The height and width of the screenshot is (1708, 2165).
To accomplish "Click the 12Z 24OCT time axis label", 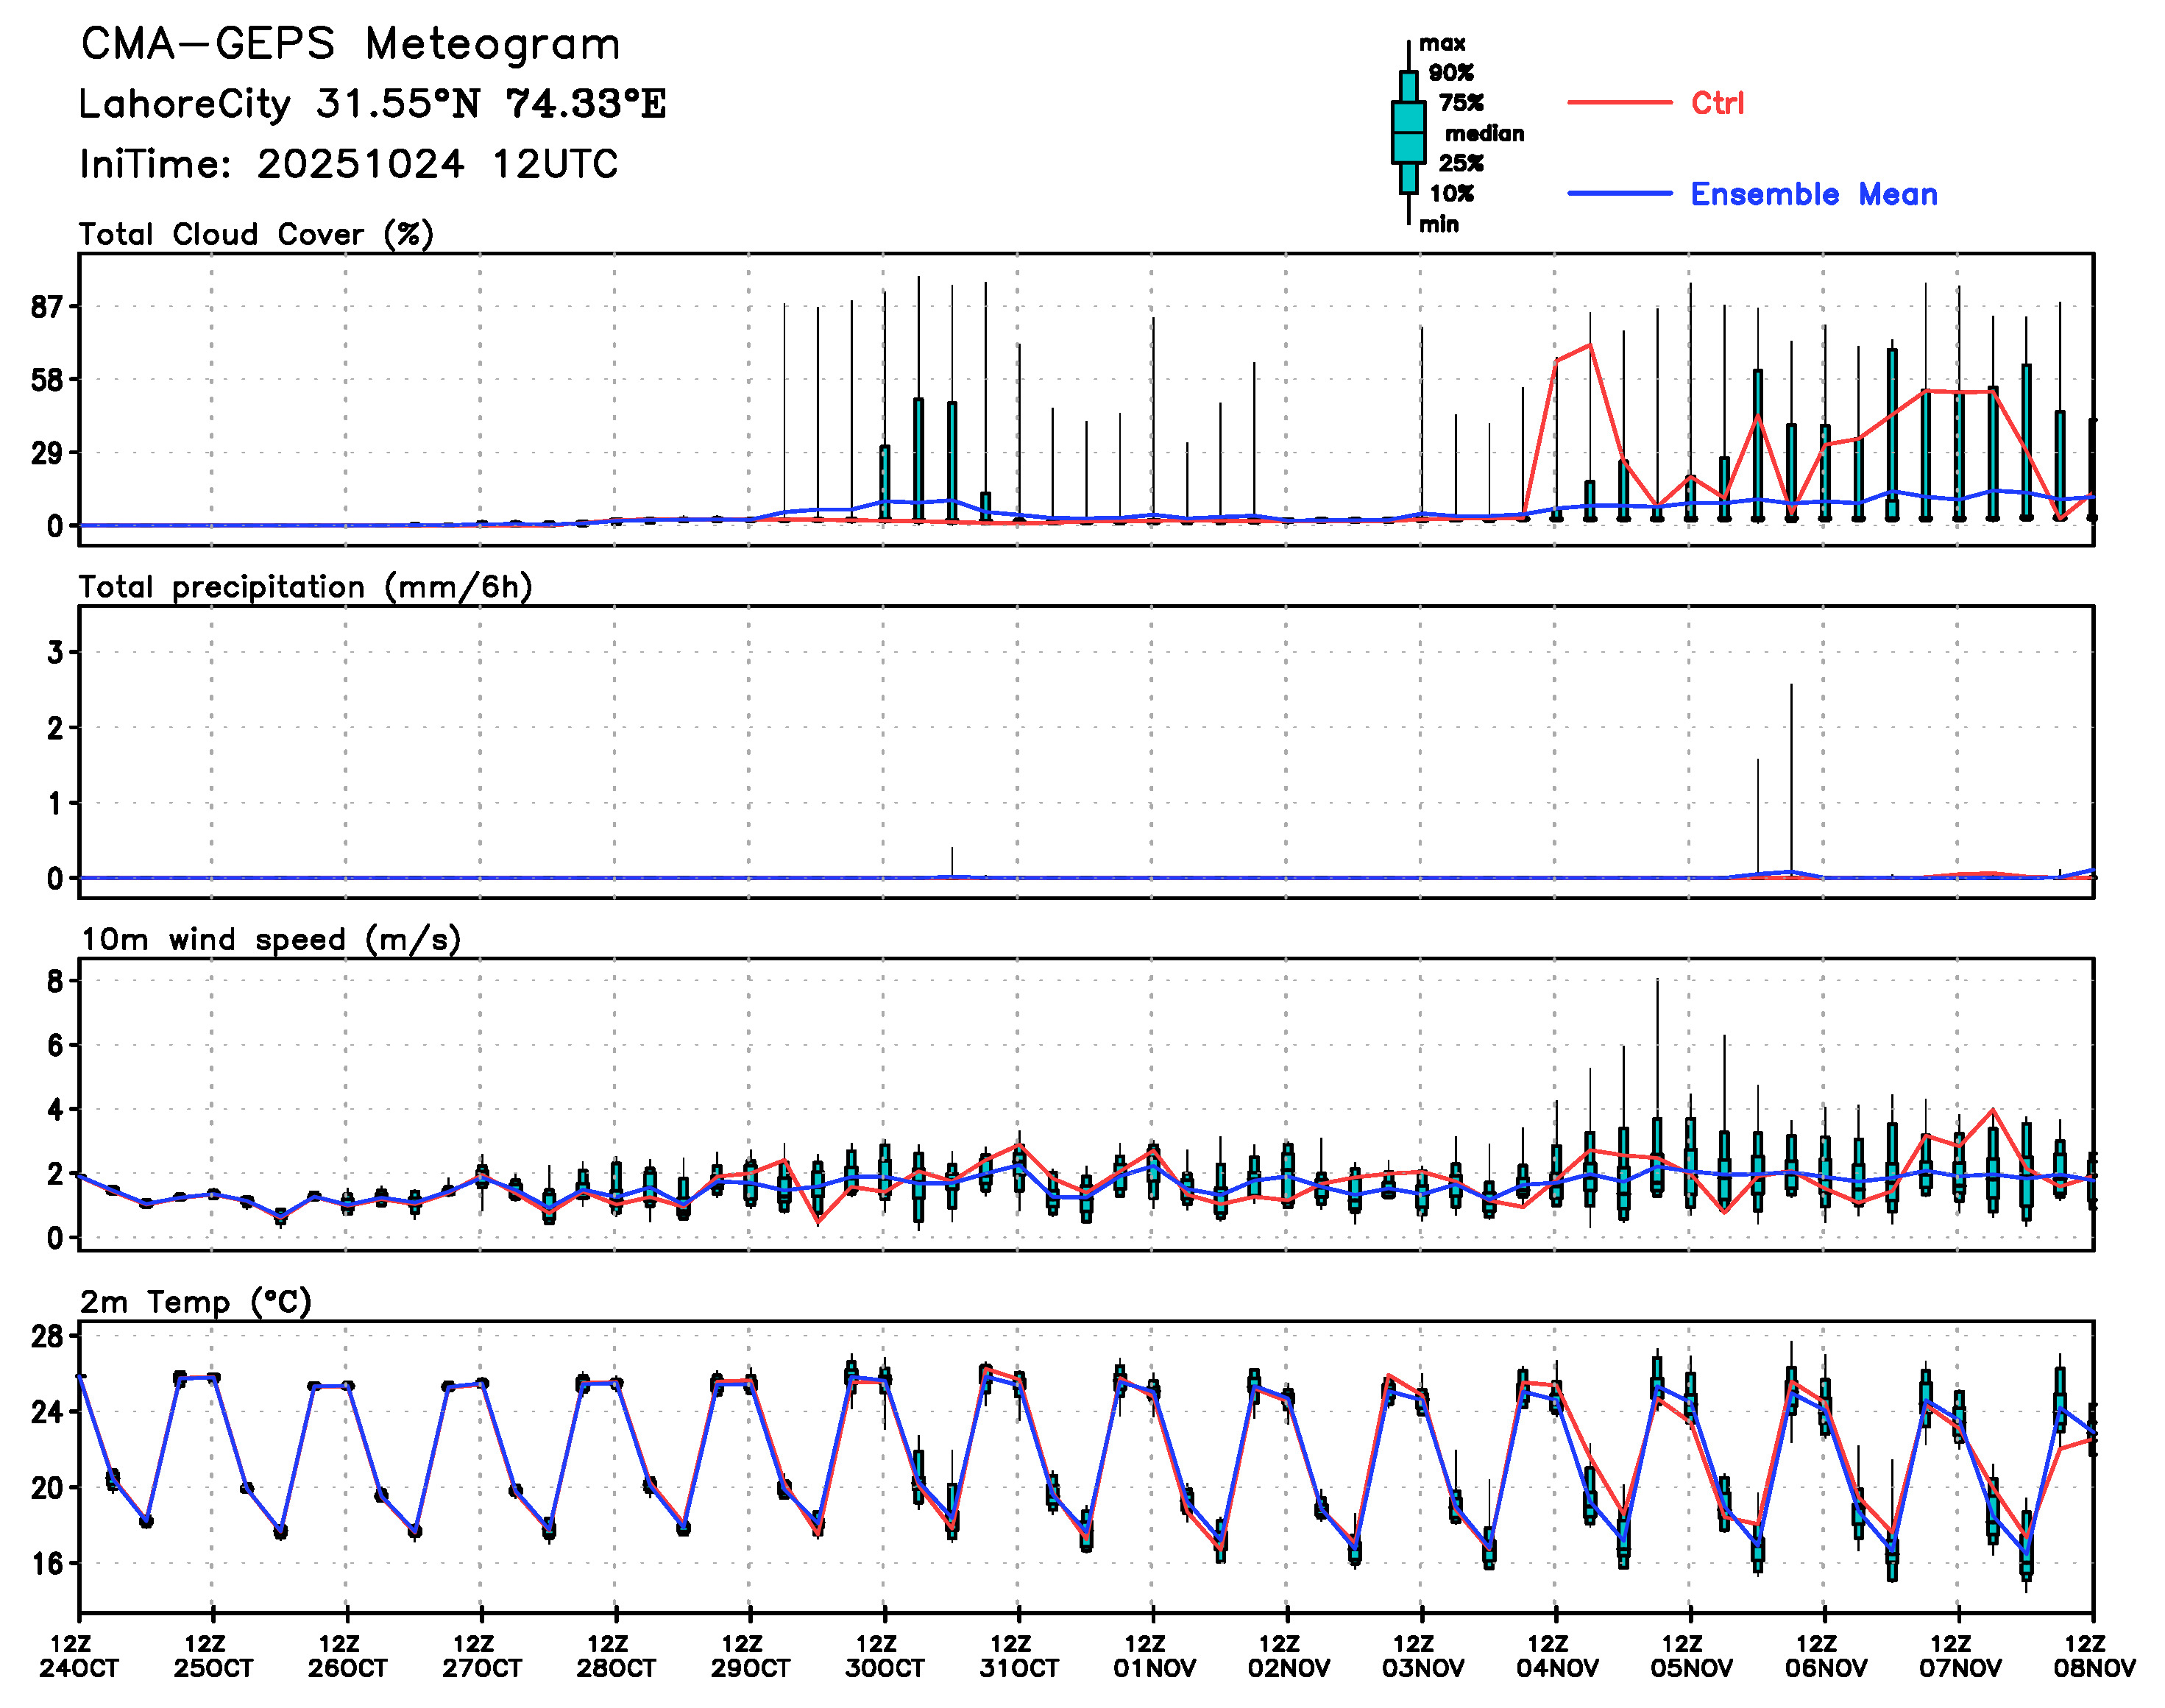I will click(x=79, y=1656).
